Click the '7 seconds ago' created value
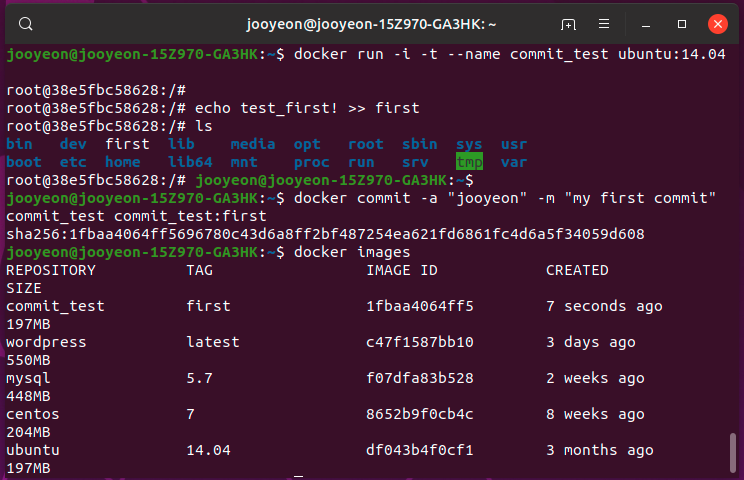Image resolution: width=744 pixels, height=480 pixels. tap(604, 306)
